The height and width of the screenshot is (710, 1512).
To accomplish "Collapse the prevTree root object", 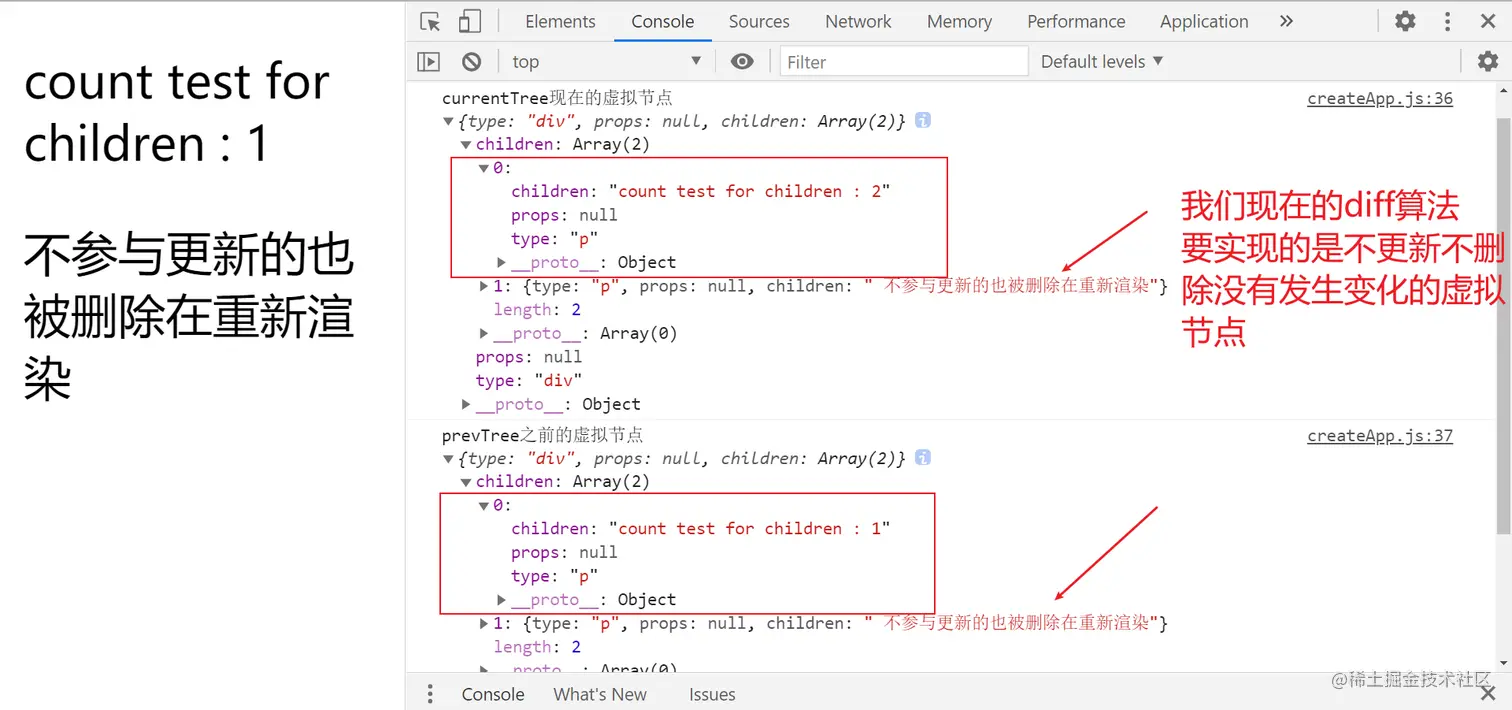I will point(448,458).
